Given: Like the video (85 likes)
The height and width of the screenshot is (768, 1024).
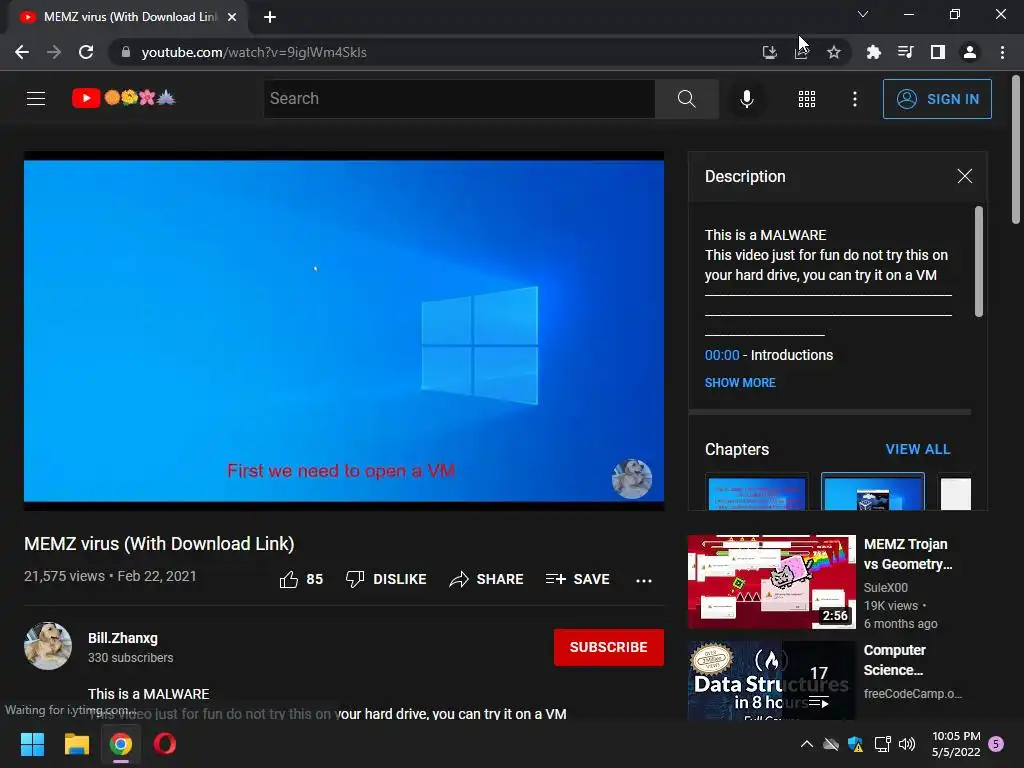Looking at the screenshot, I should [x=301, y=579].
